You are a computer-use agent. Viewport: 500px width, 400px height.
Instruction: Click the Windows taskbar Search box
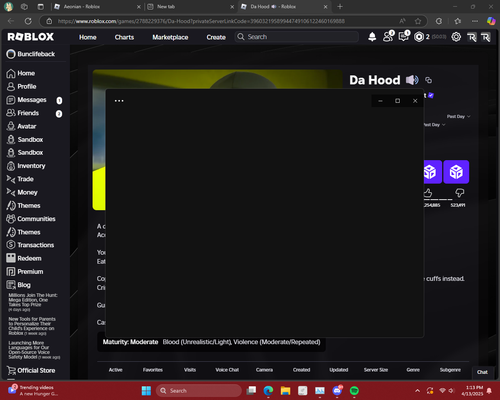coord(199,391)
